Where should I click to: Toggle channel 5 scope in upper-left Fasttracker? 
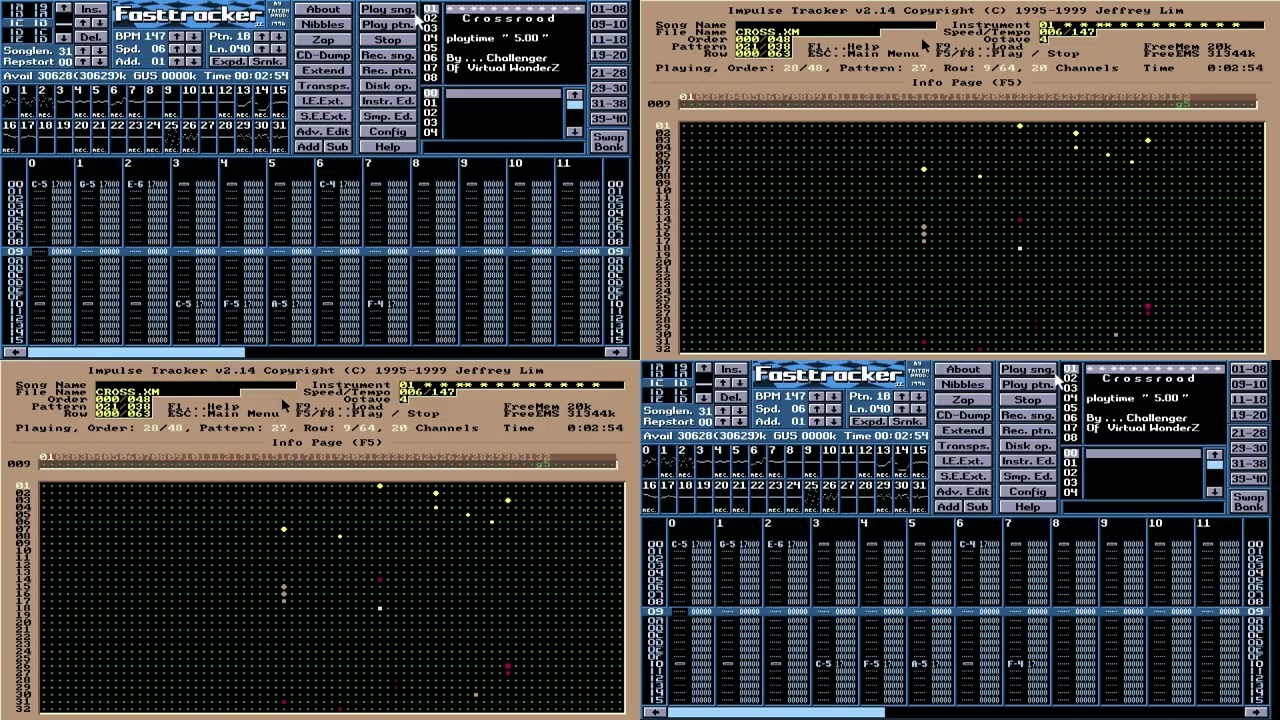(x=100, y=101)
